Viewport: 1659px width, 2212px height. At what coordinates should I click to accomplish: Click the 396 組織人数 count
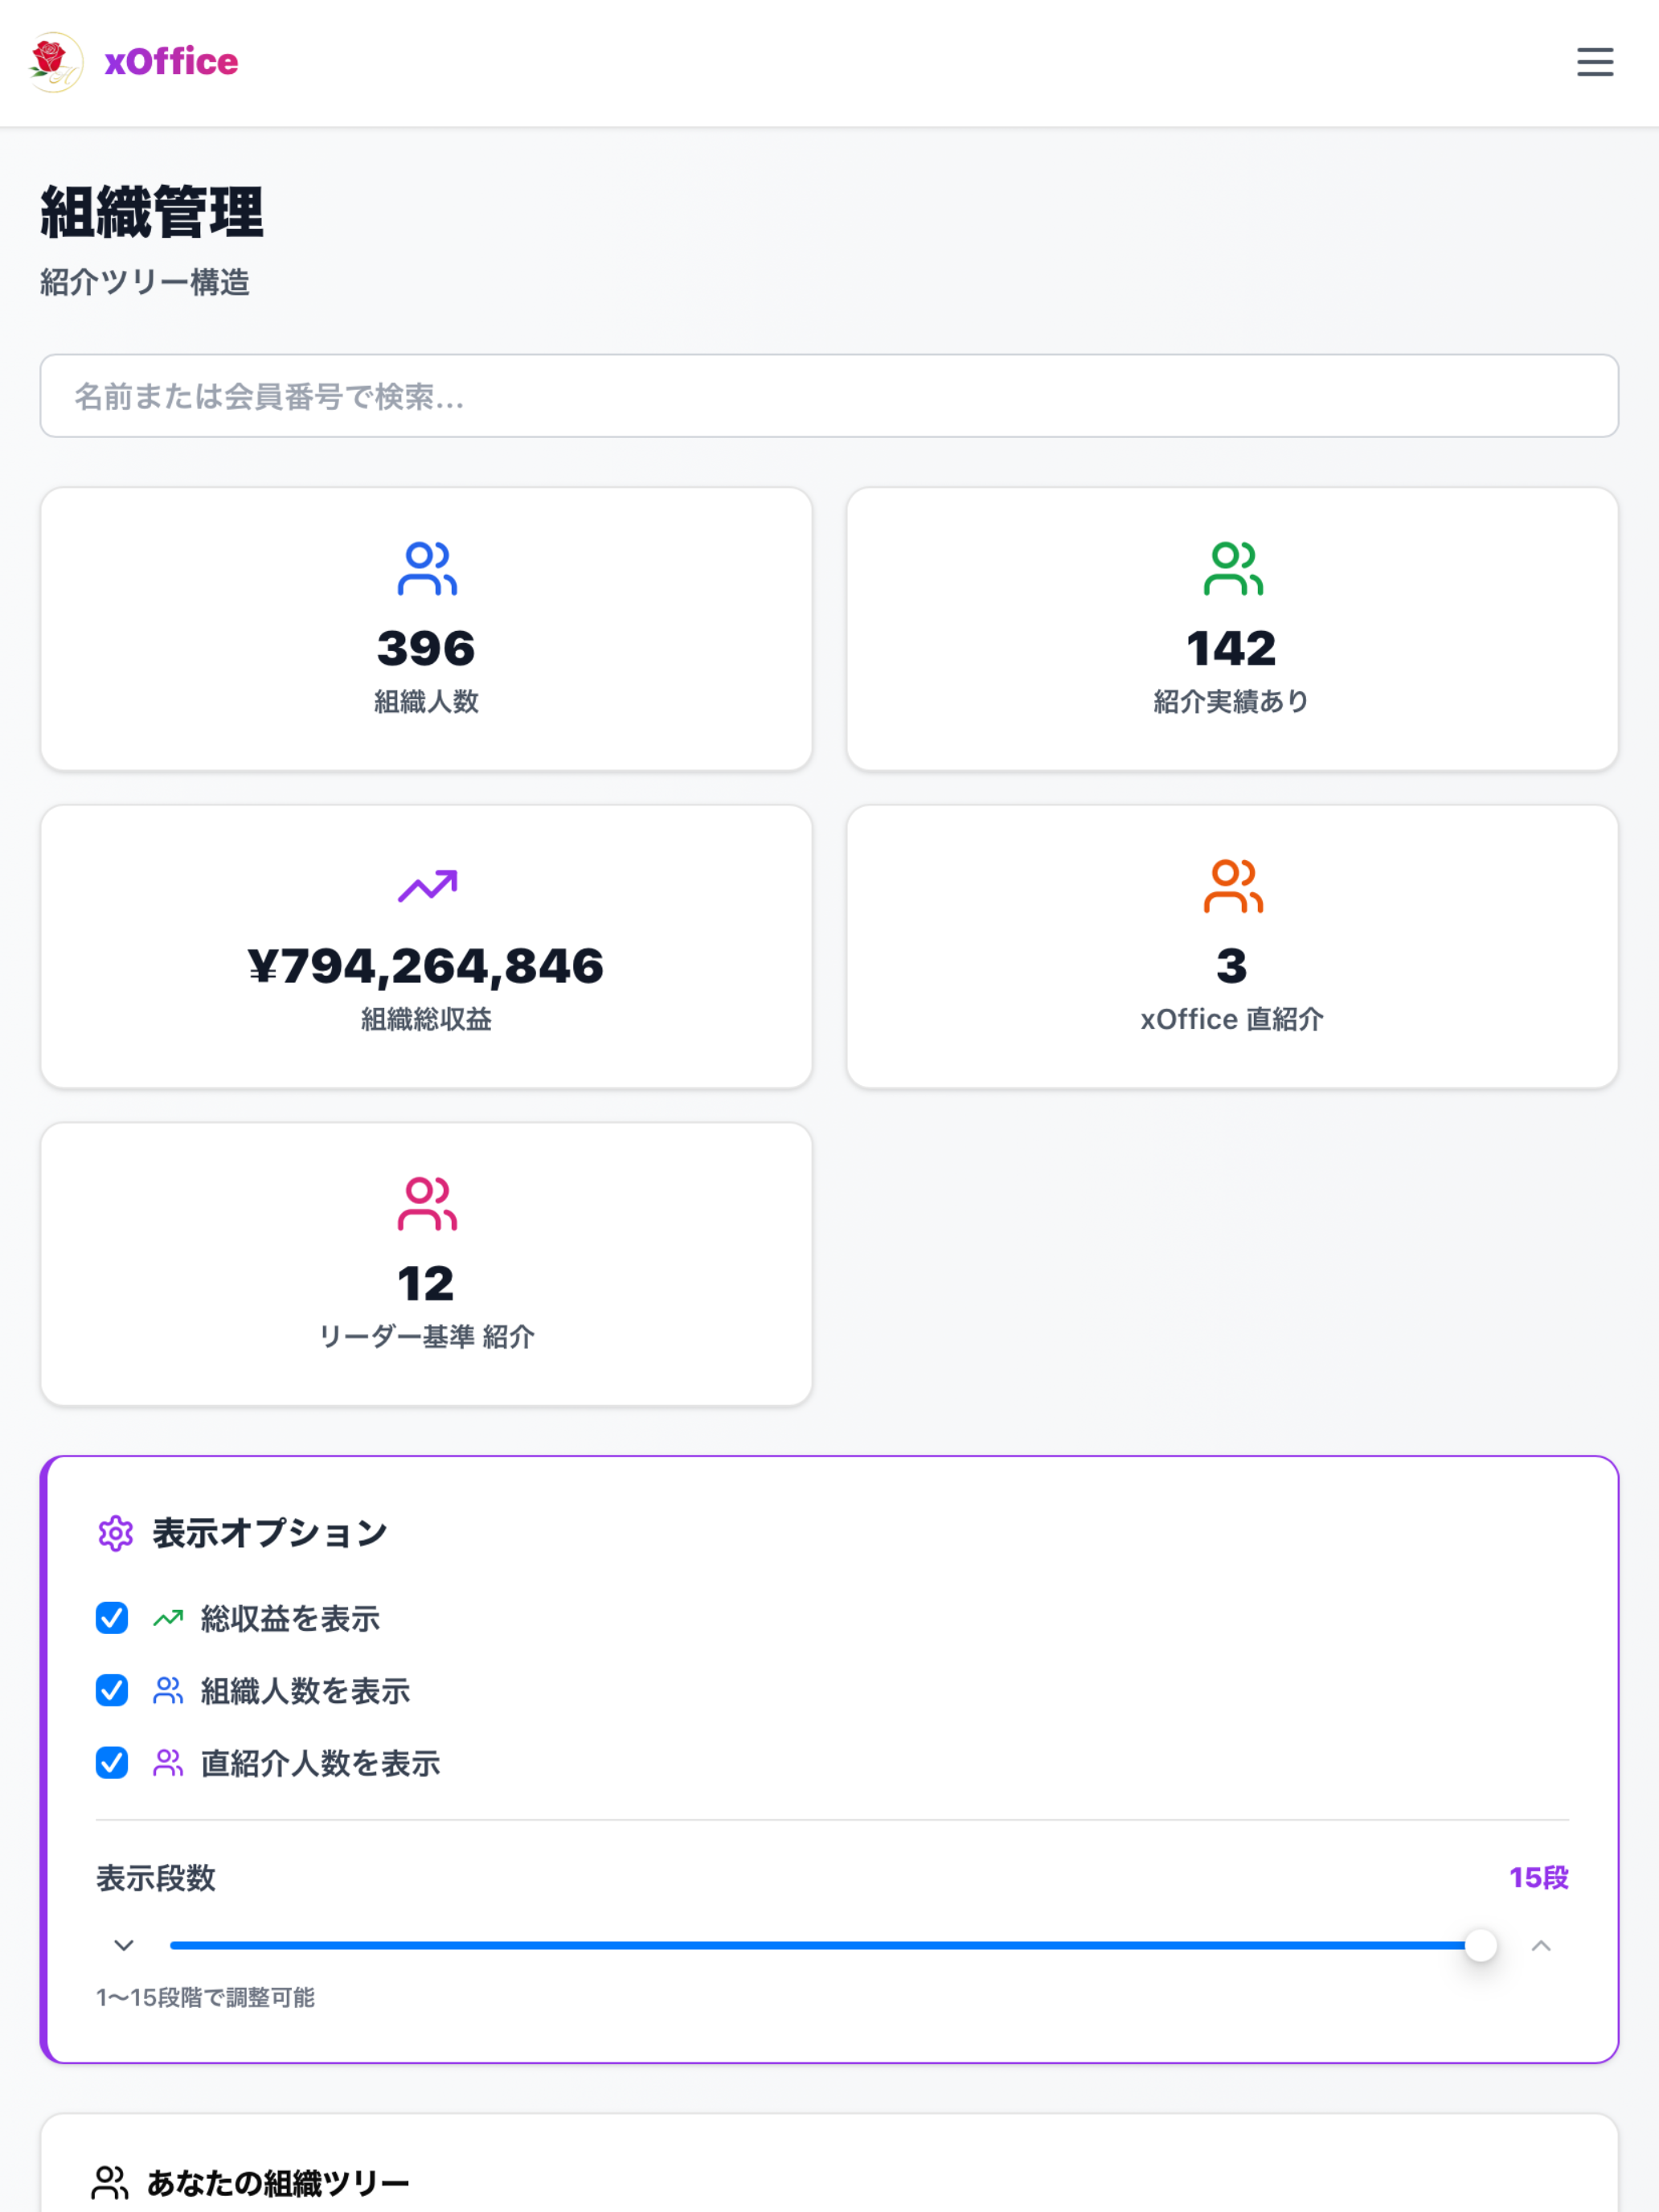pyautogui.click(x=426, y=649)
